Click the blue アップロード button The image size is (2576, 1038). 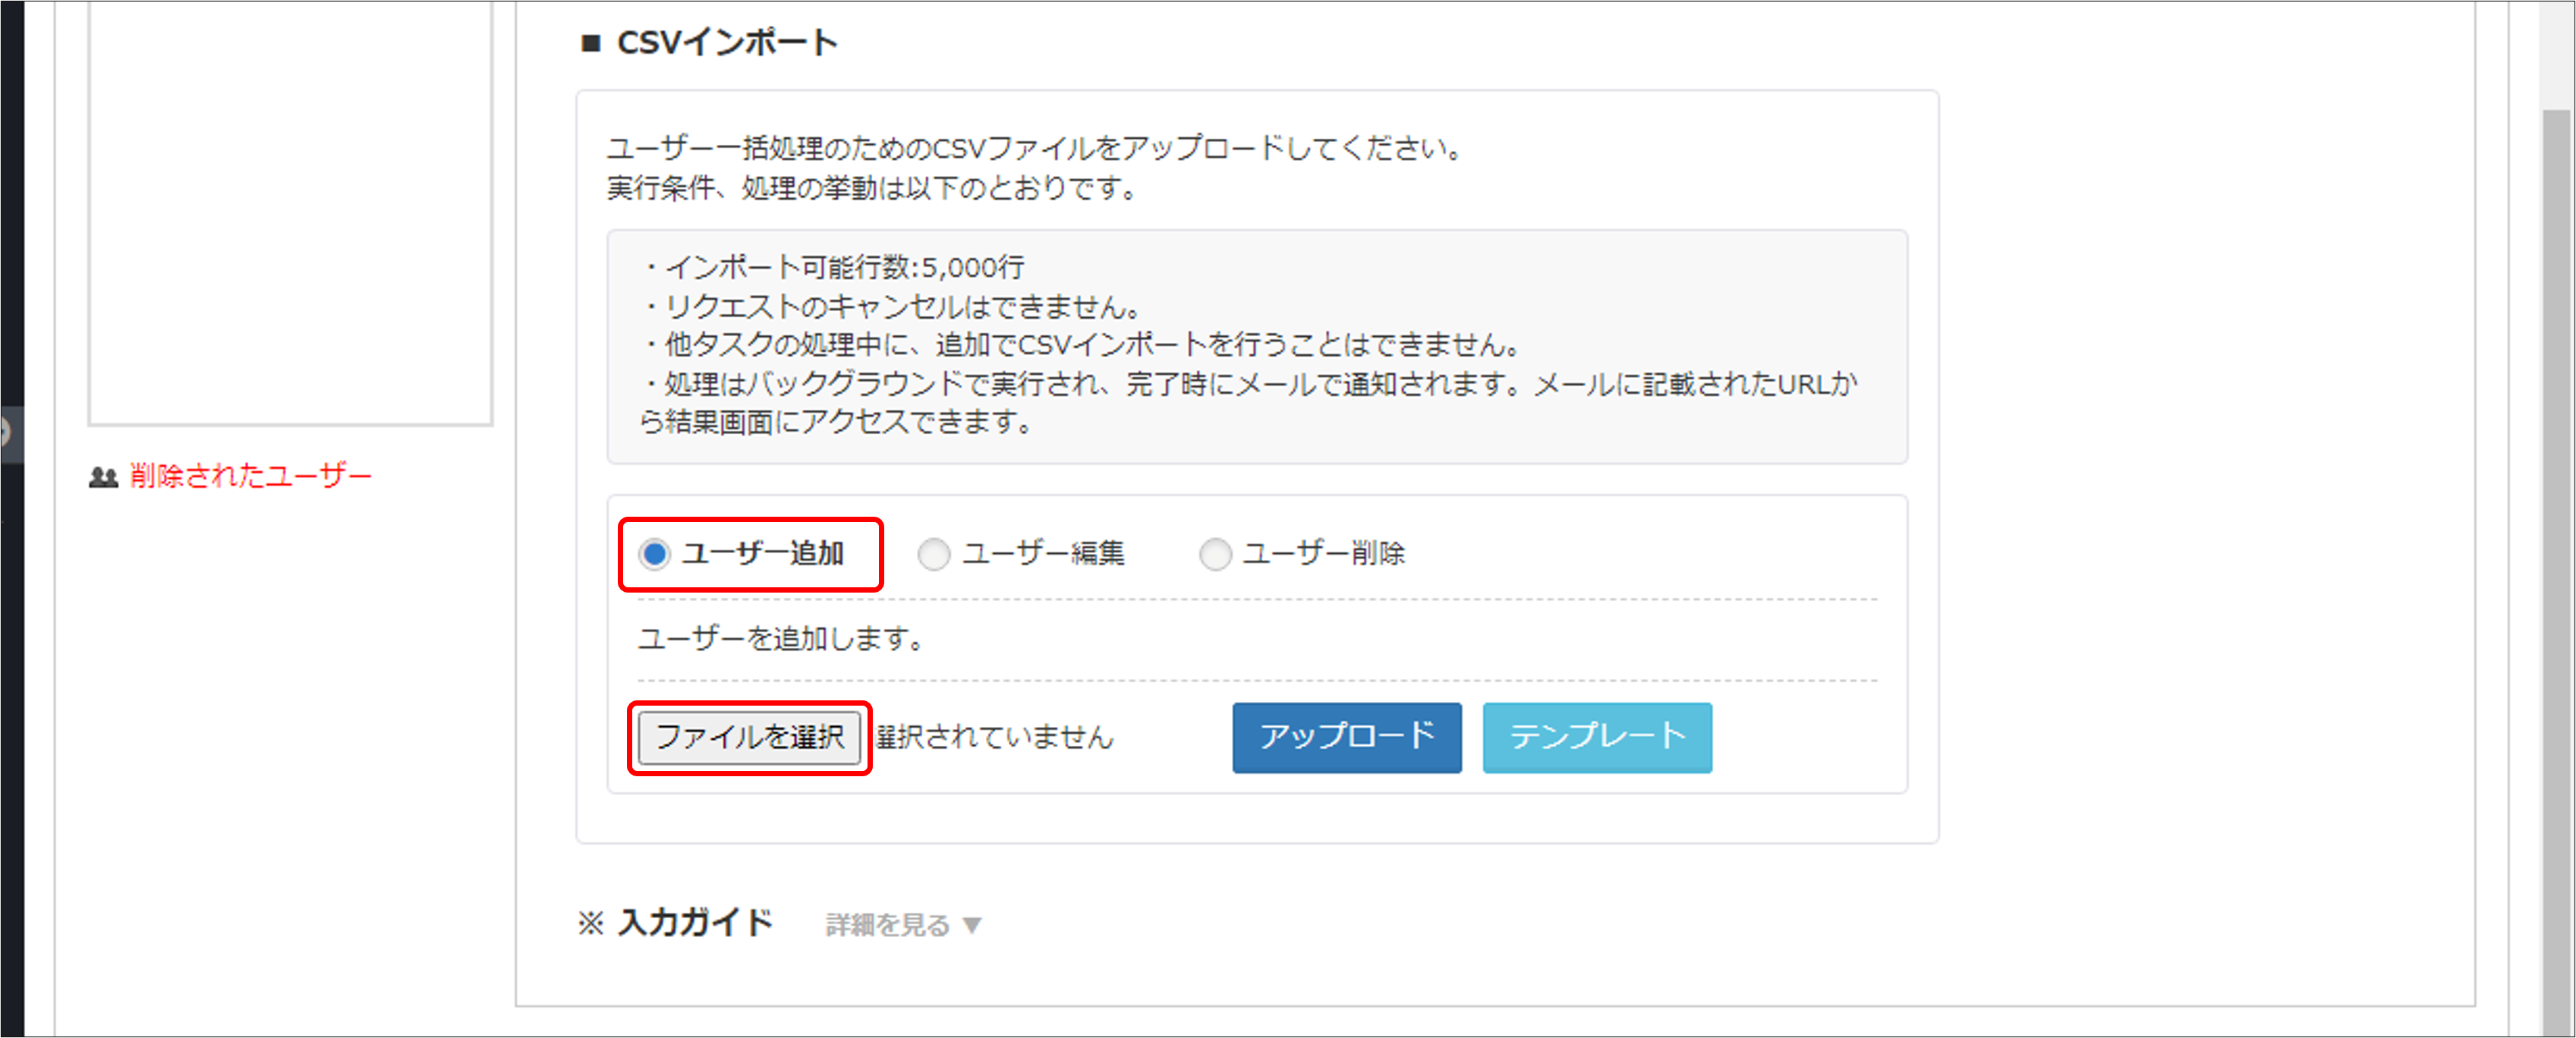pyautogui.click(x=1346, y=738)
